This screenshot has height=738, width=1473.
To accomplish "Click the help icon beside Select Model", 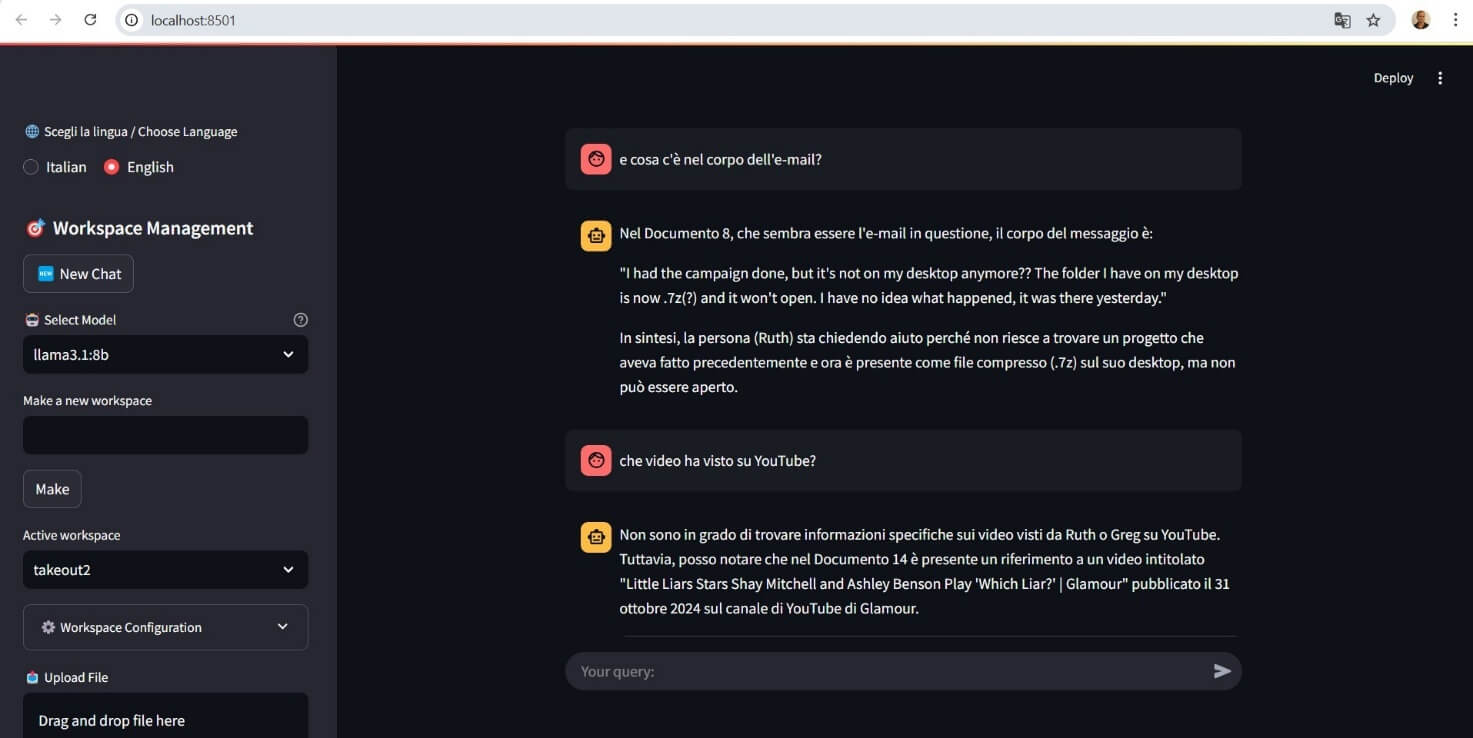I will pyautogui.click(x=300, y=320).
